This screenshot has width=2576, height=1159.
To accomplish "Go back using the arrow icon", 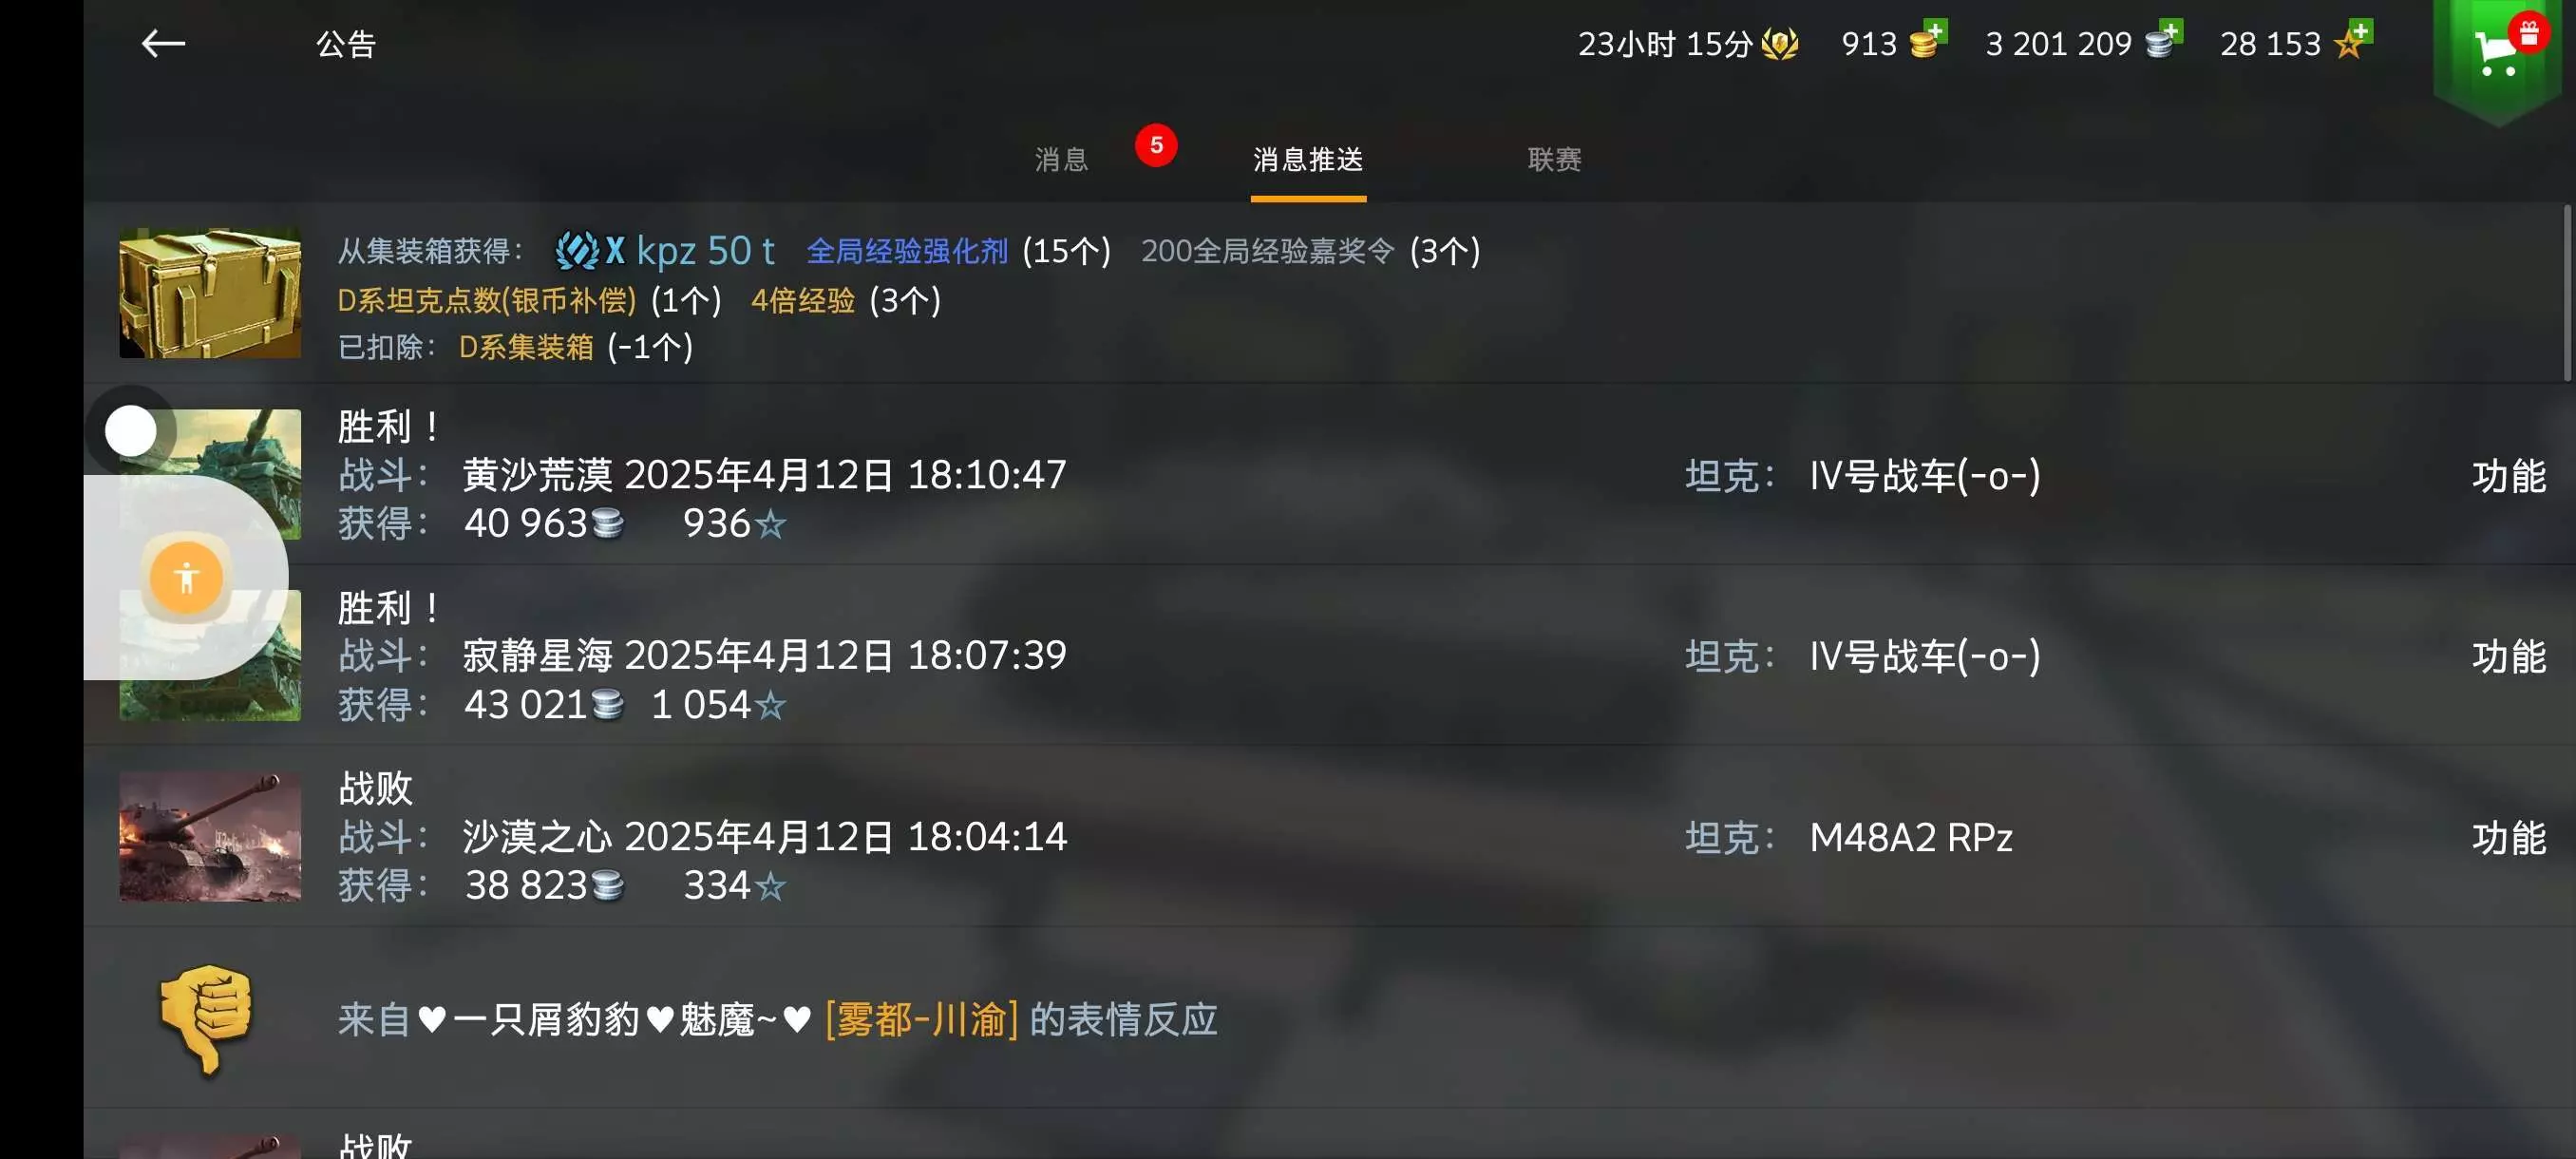I will point(163,44).
